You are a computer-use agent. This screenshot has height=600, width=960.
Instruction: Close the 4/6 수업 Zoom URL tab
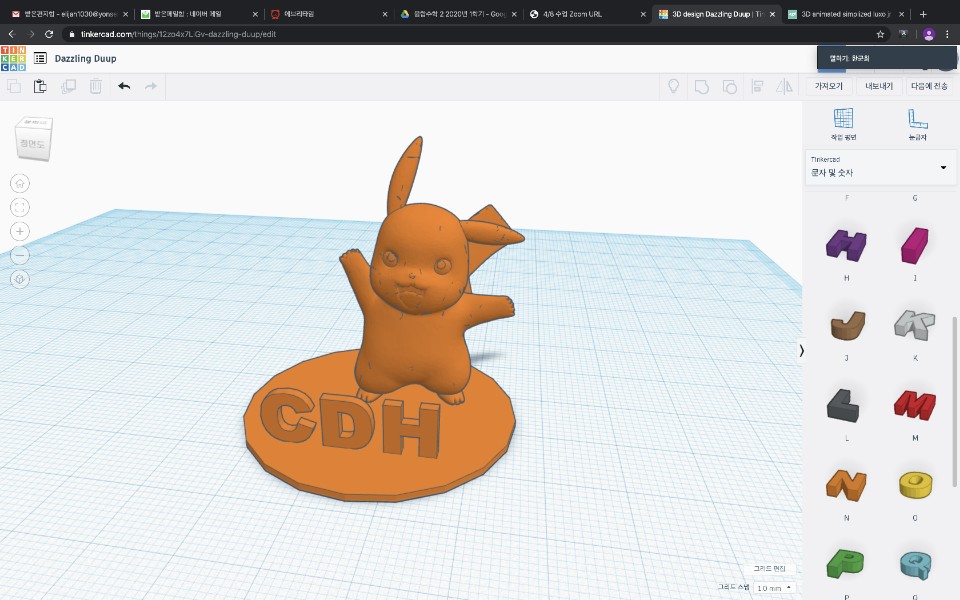pyautogui.click(x=643, y=14)
